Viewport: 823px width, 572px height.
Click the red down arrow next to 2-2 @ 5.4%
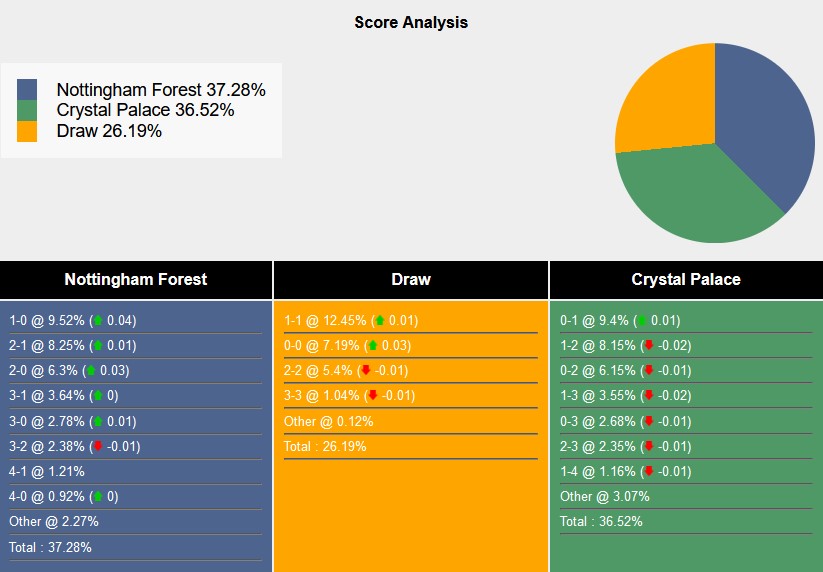(x=365, y=371)
